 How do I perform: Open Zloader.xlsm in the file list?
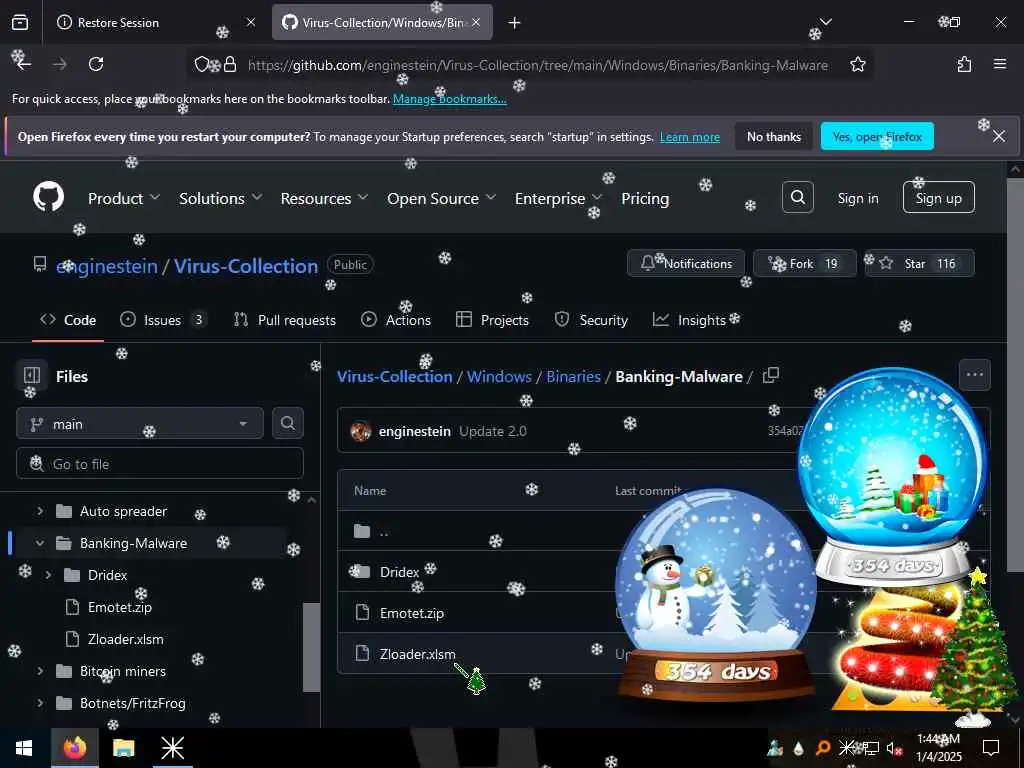tap(417, 653)
